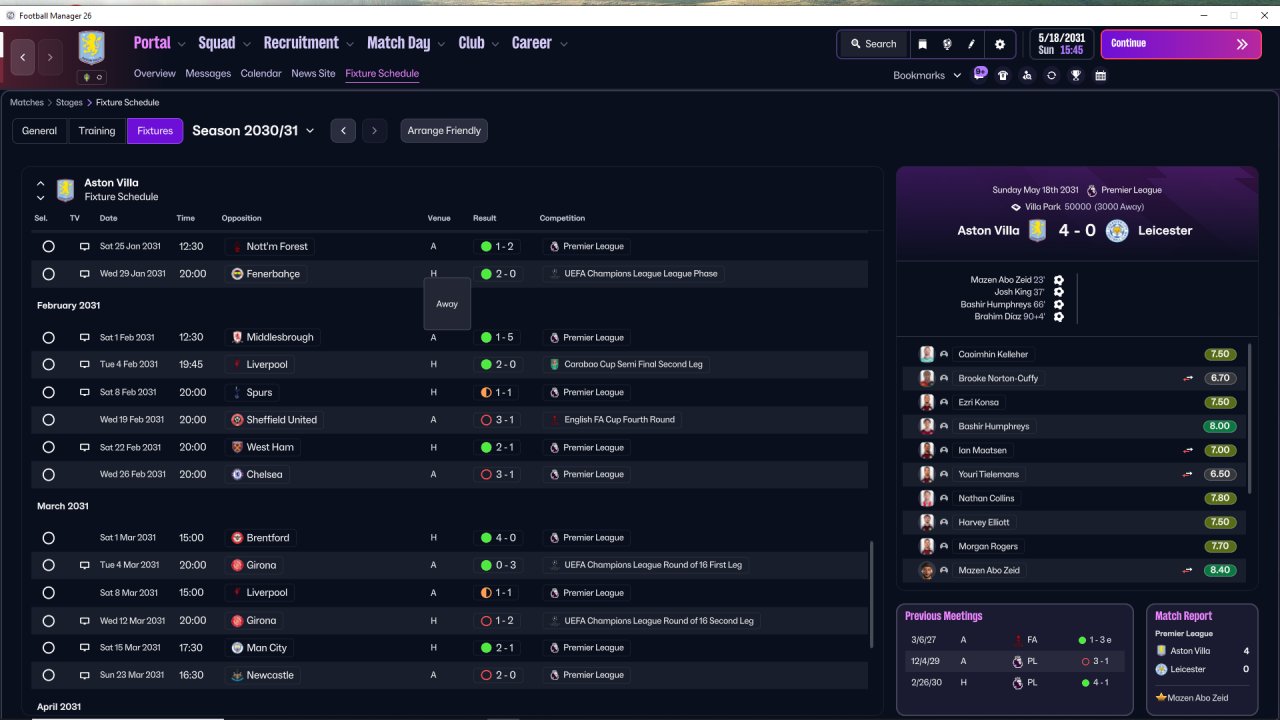
Task: Switch to the General tab
Action: tap(40, 131)
